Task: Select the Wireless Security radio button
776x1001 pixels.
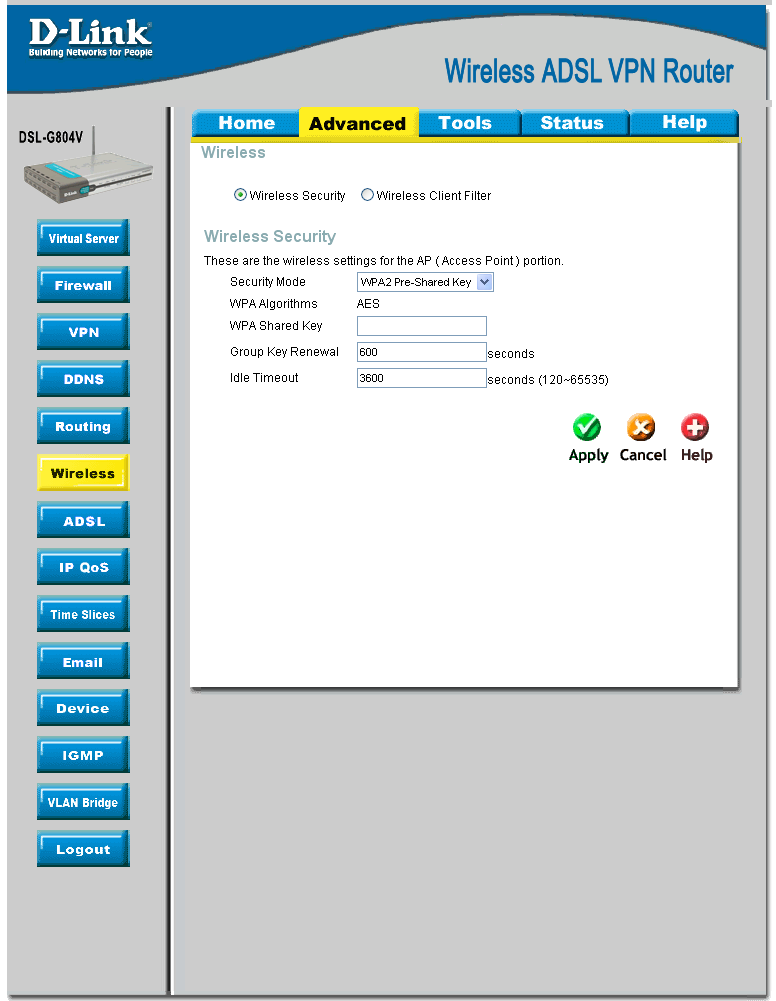Action: coord(241,195)
